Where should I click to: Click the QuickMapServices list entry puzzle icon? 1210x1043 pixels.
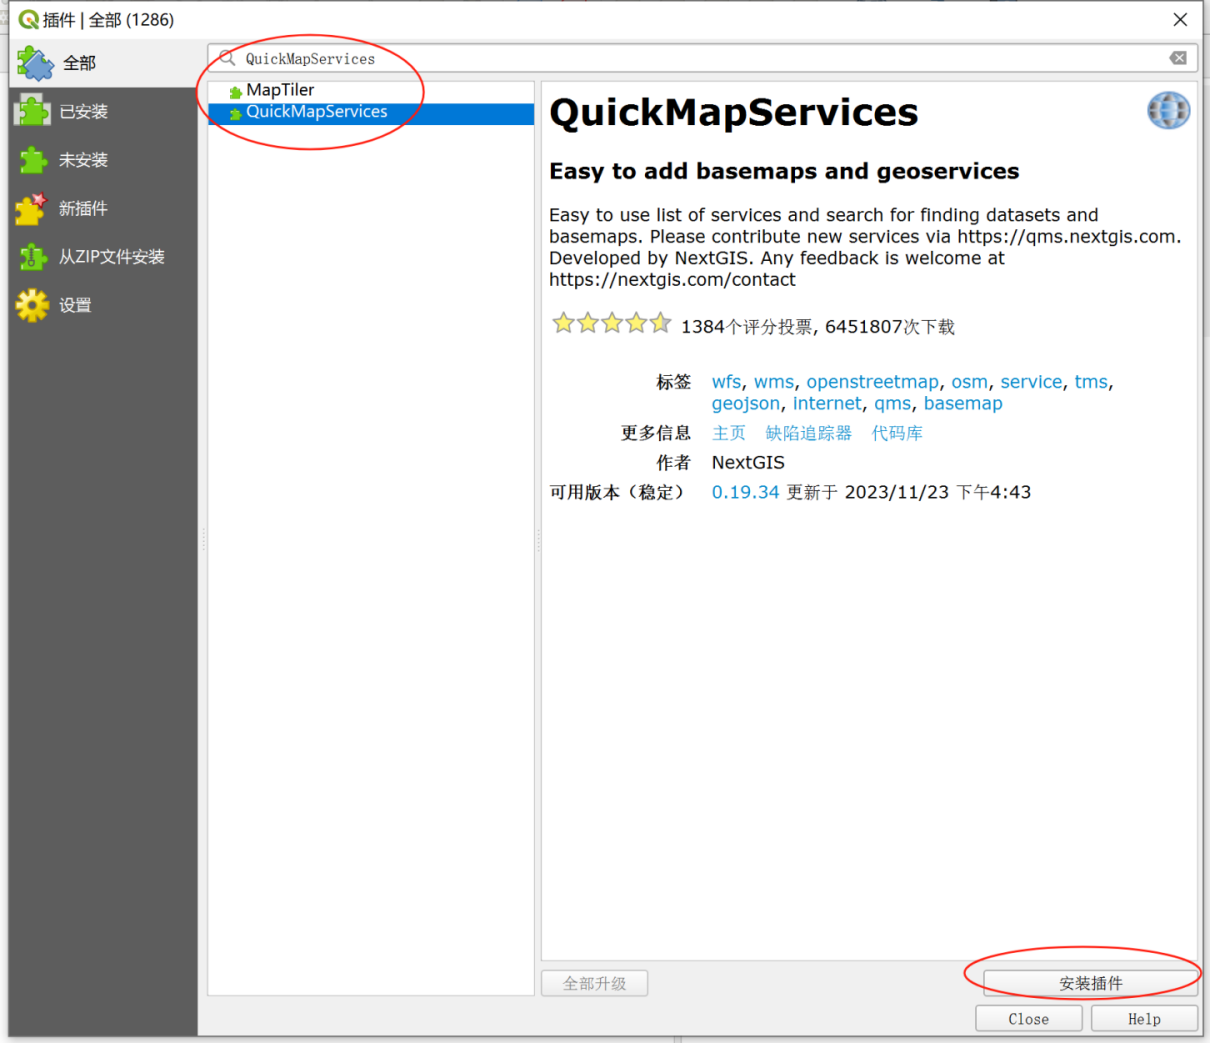[x=236, y=113]
